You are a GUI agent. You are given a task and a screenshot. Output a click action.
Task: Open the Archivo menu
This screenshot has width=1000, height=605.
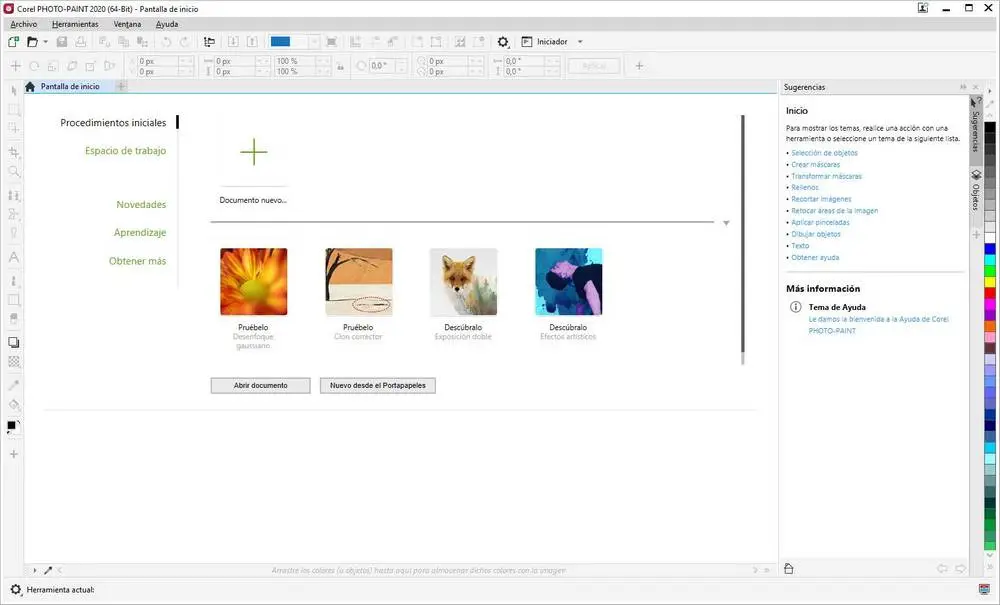click(x=24, y=24)
